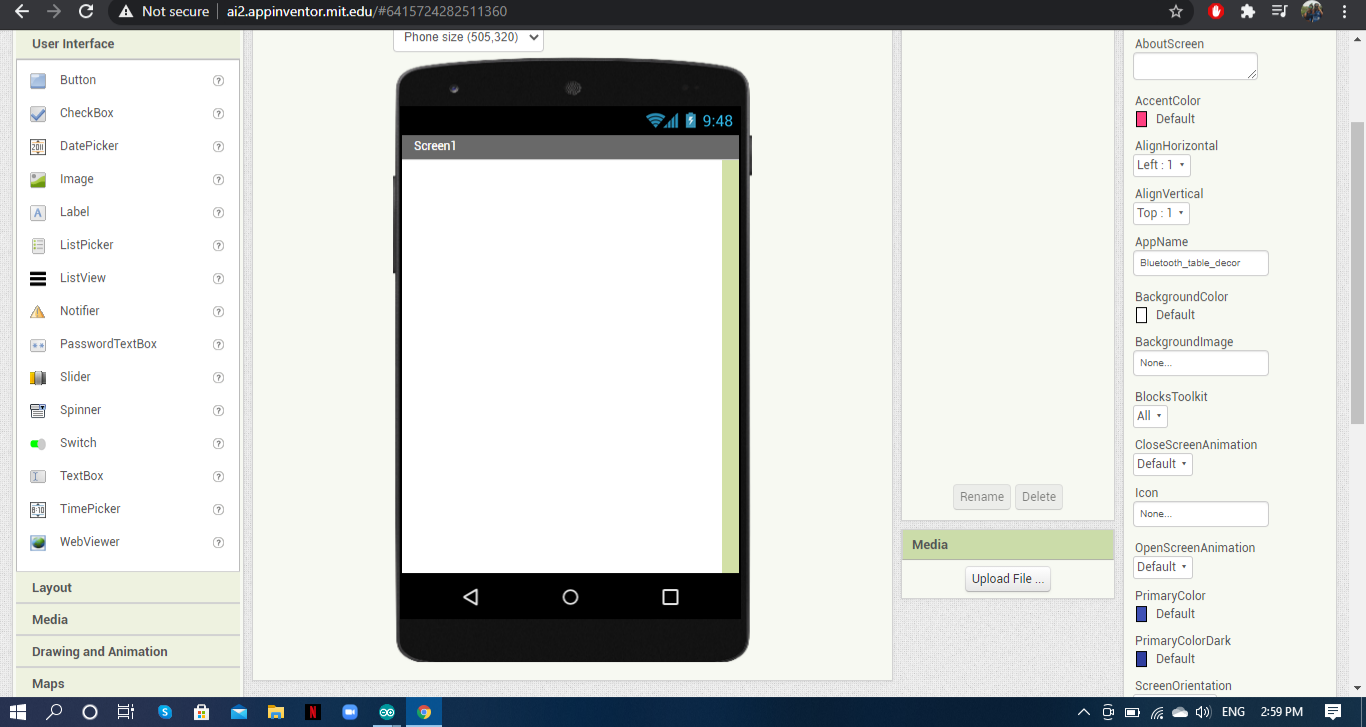Image resolution: width=1366 pixels, height=727 pixels.
Task: Click the Button component icon in palette
Action: [38, 81]
